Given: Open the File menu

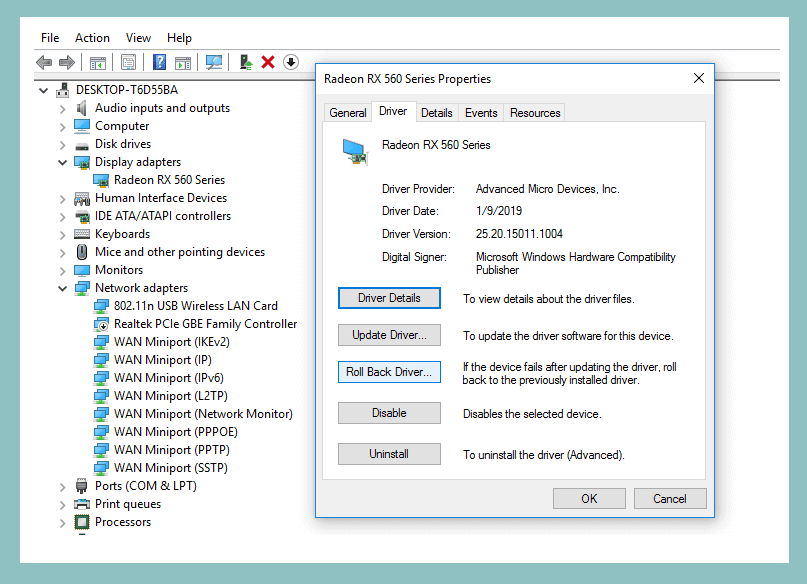Looking at the screenshot, I should pyautogui.click(x=50, y=38).
